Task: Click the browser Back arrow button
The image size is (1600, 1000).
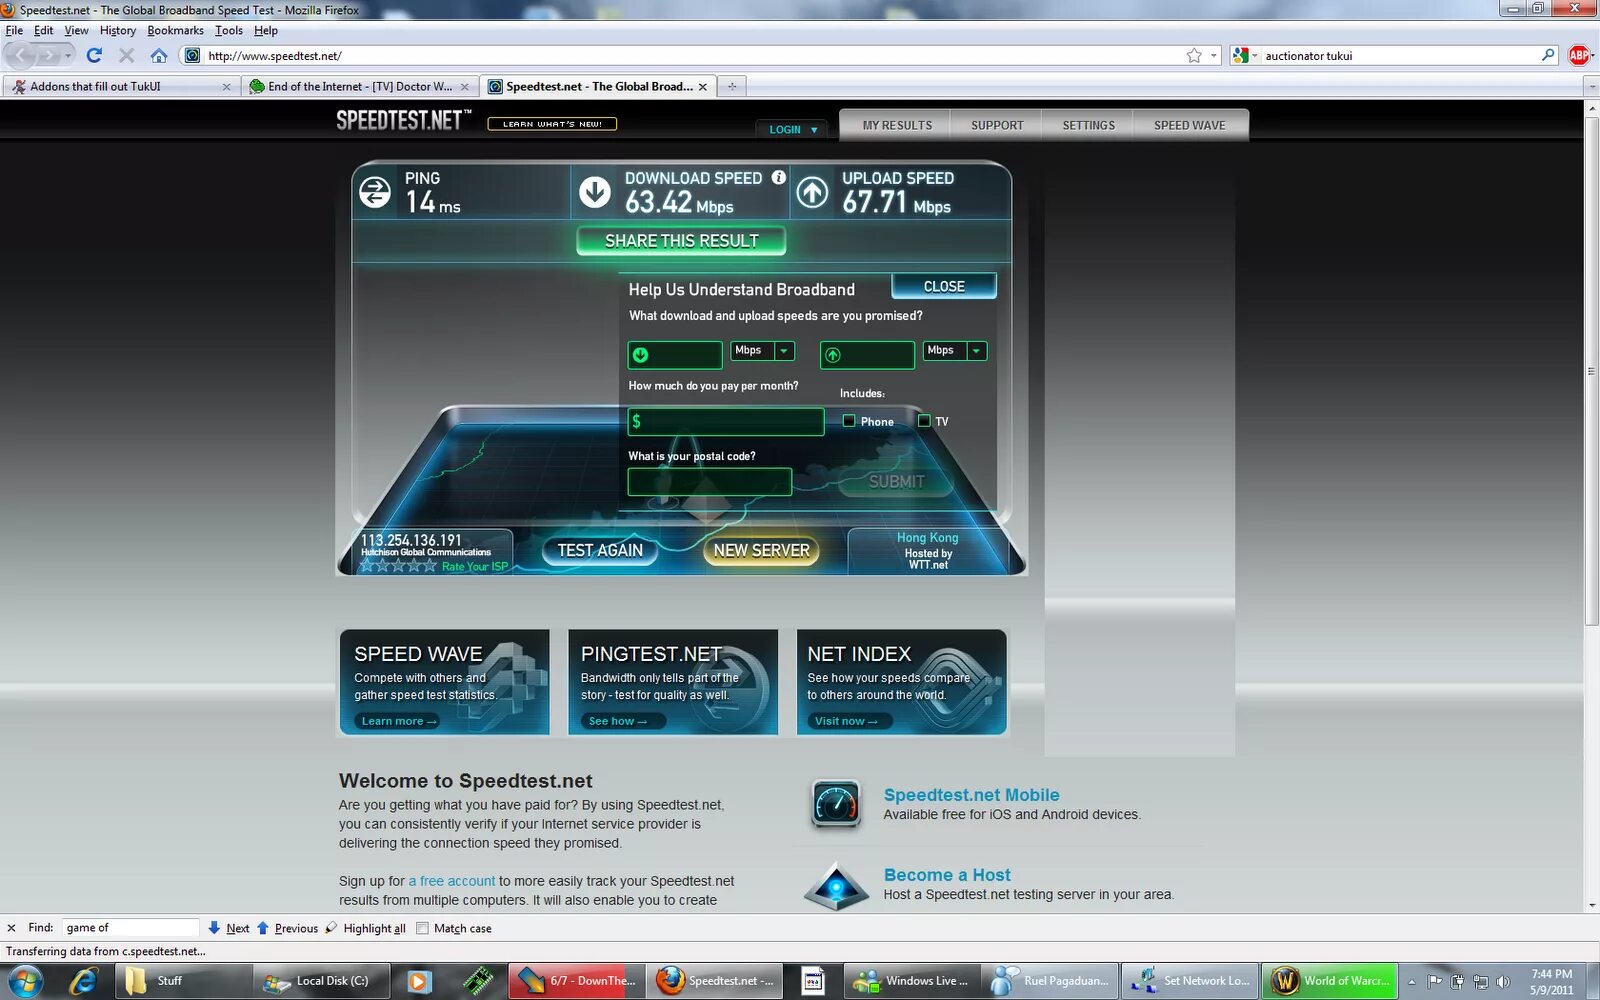Action: coord(20,56)
